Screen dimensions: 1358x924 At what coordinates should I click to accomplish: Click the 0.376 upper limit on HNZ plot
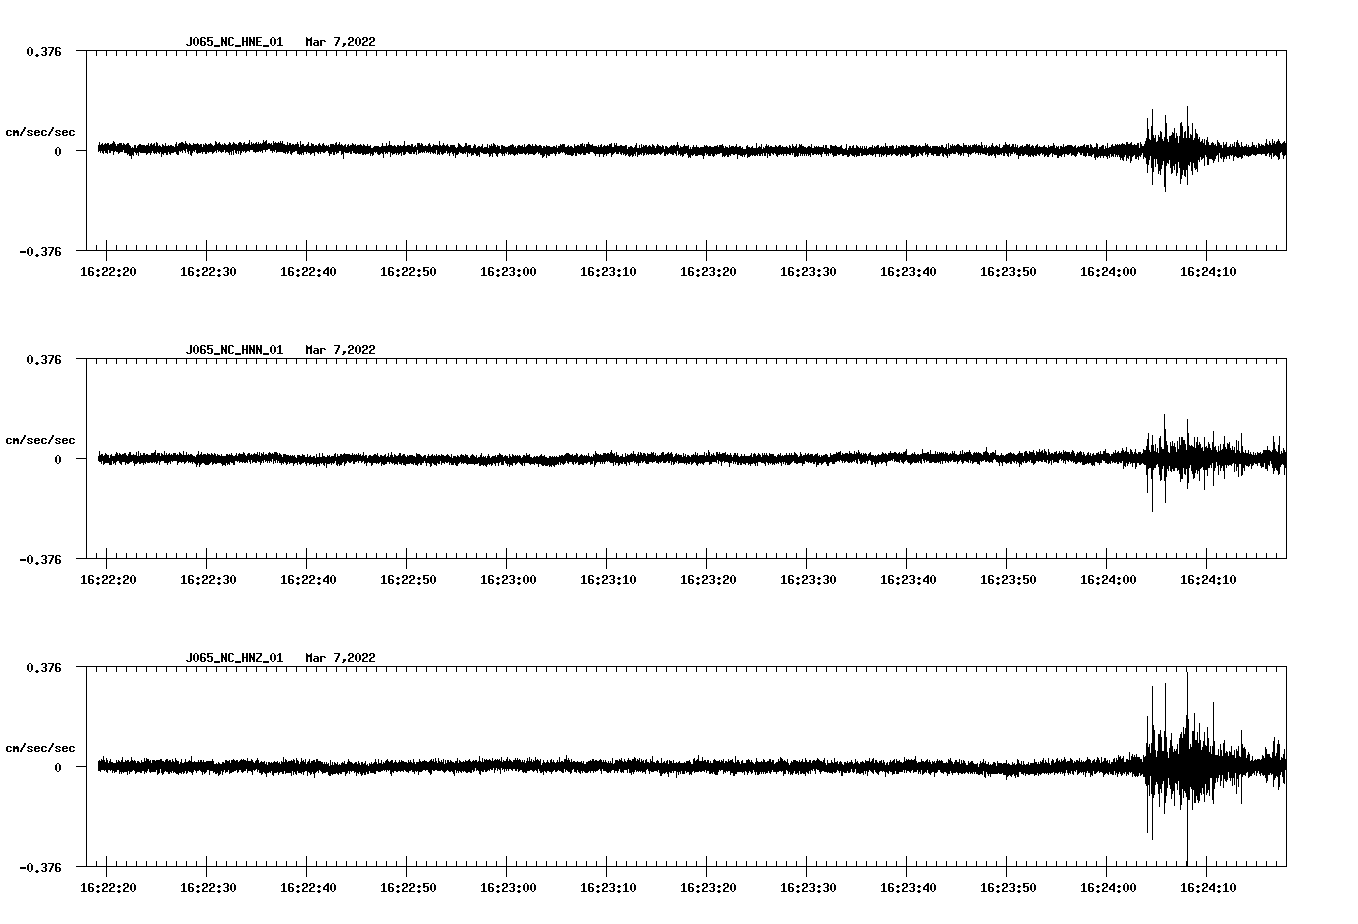point(43,667)
